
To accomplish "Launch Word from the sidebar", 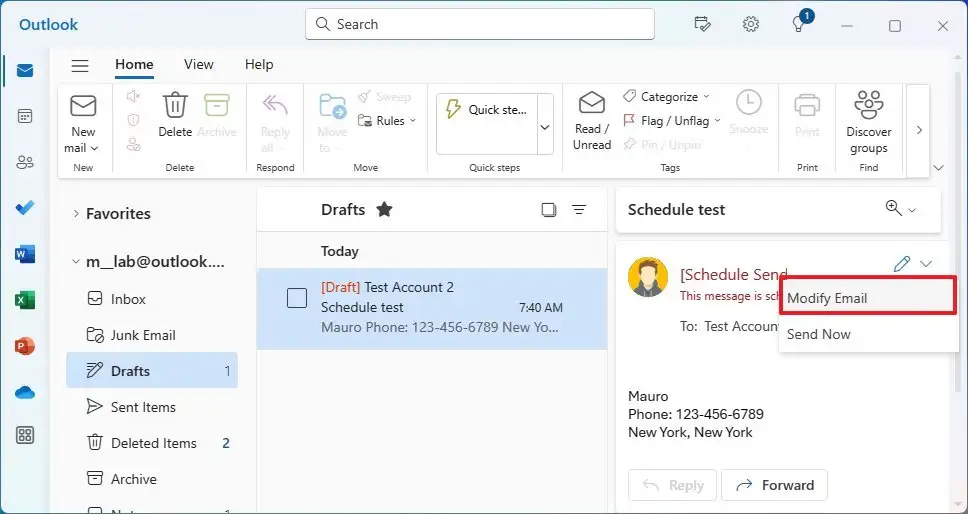I will click(x=25, y=254).
